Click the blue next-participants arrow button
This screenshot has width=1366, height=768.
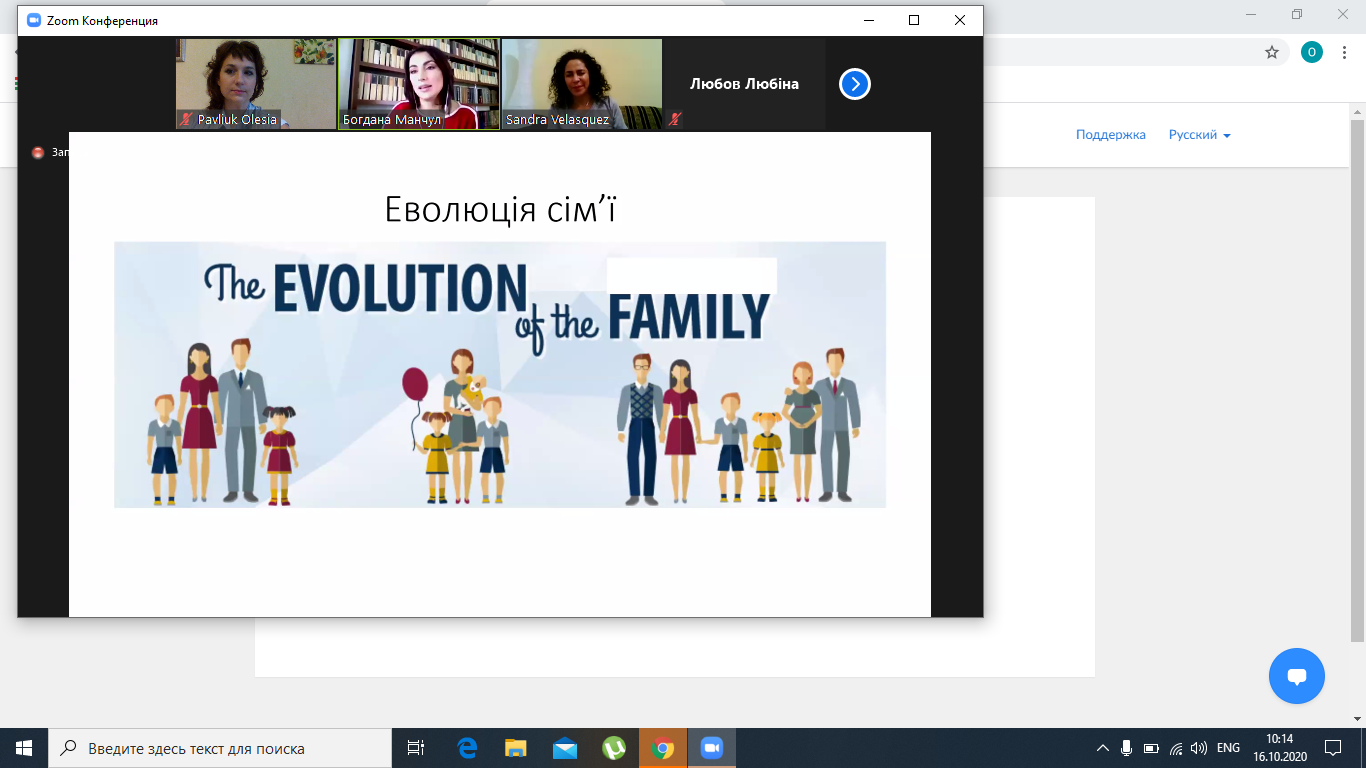854,84
